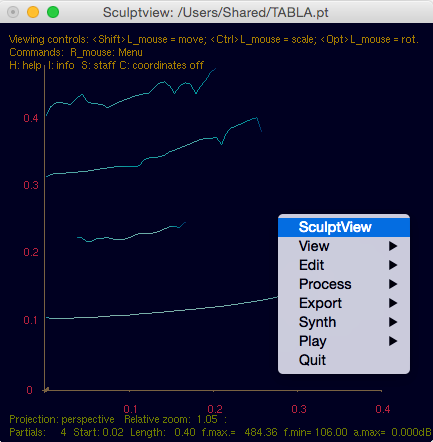Image resolution: width=433 pixels, height=442 pixels.
Task: Click the SculptView menu header
Action: point(344,227)
